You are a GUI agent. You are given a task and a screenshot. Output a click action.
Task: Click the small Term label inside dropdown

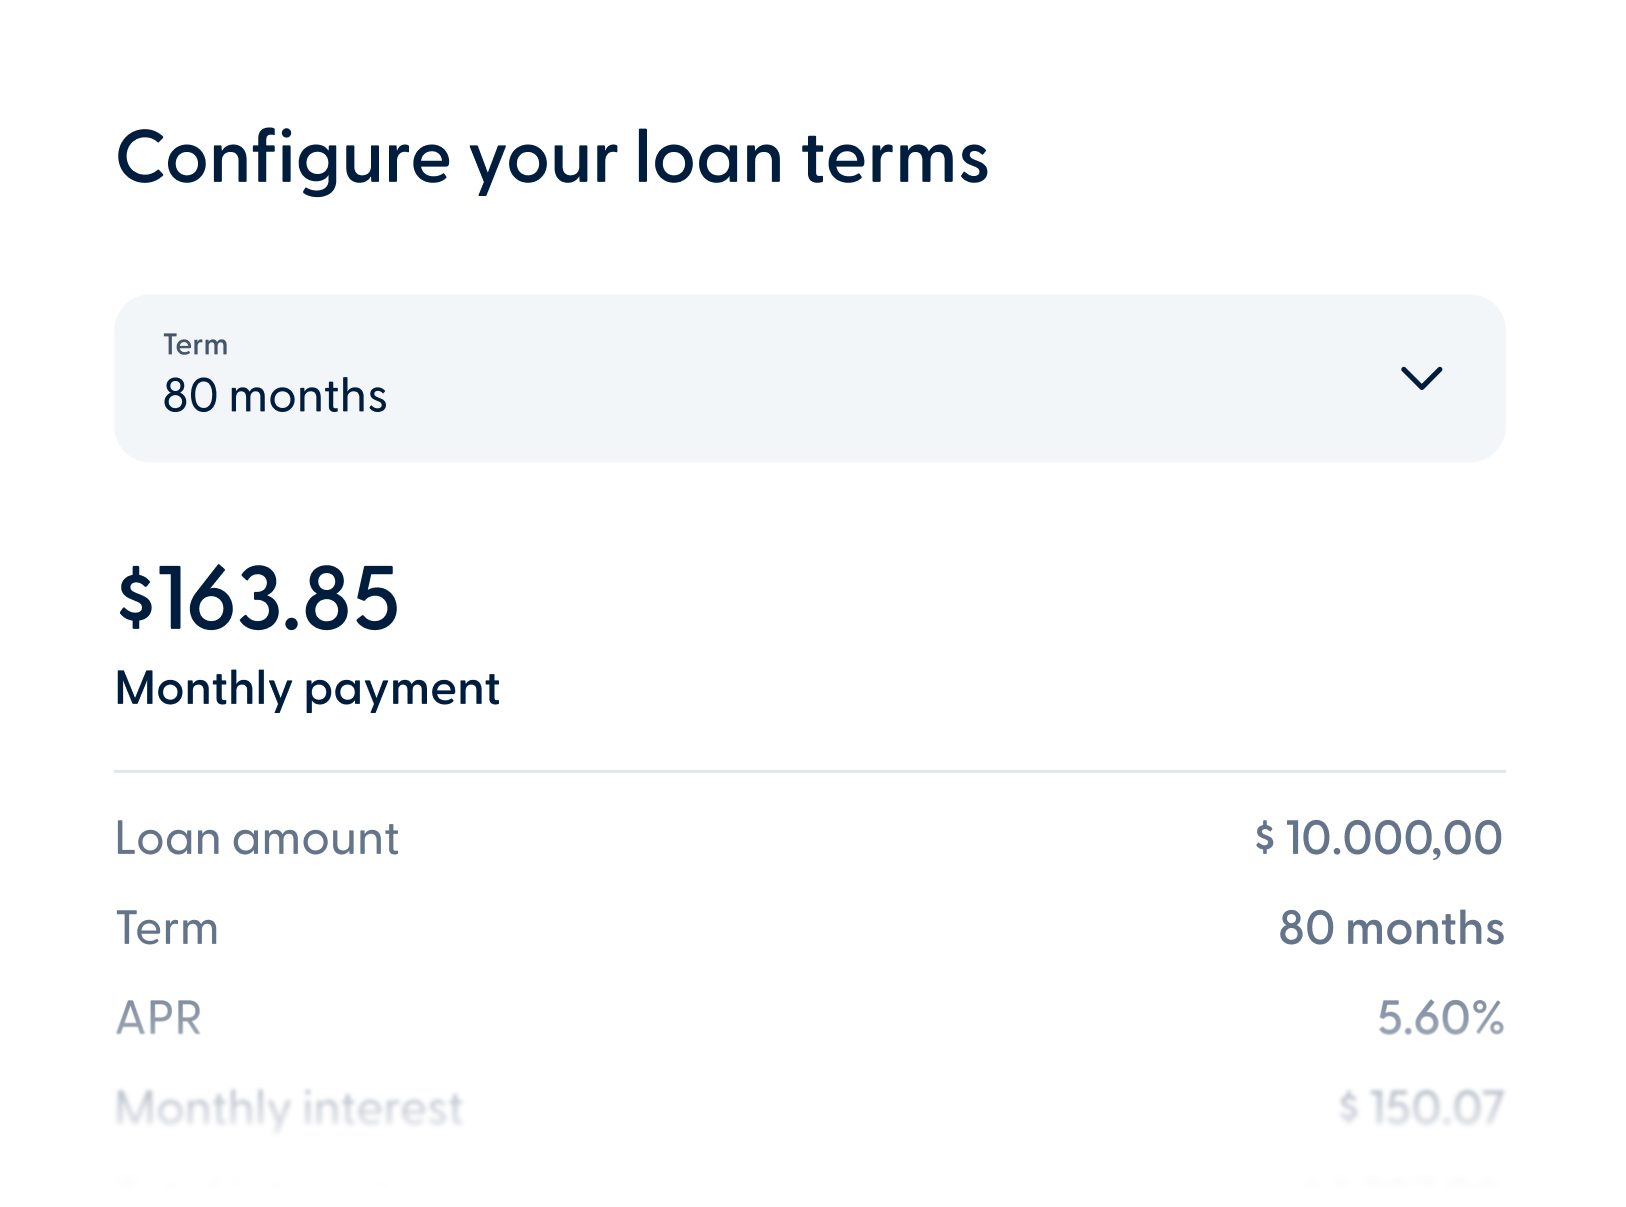pyautogui.click(x=195, y=345)
